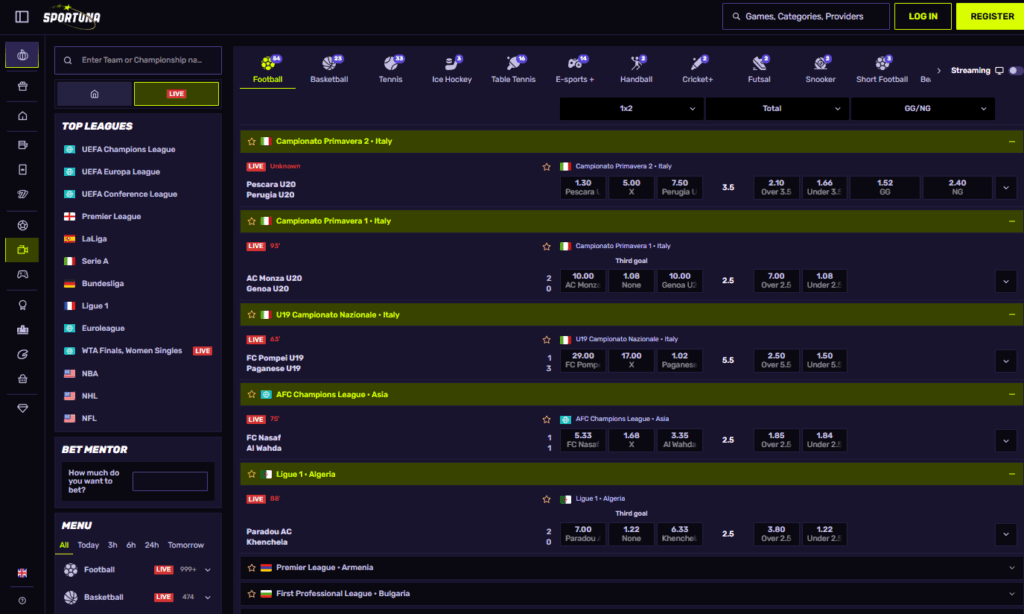
Task: Open the 1x2 market dropdown
Action: pos(631,108)
